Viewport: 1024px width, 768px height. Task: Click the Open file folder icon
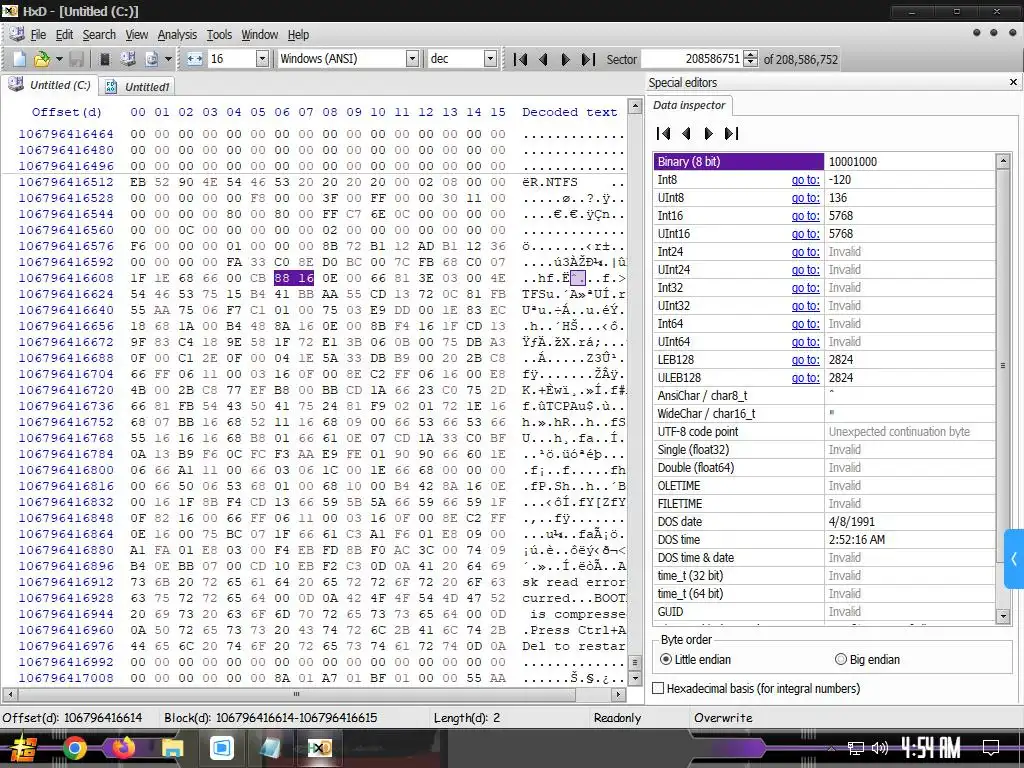[x=42, y=59]
